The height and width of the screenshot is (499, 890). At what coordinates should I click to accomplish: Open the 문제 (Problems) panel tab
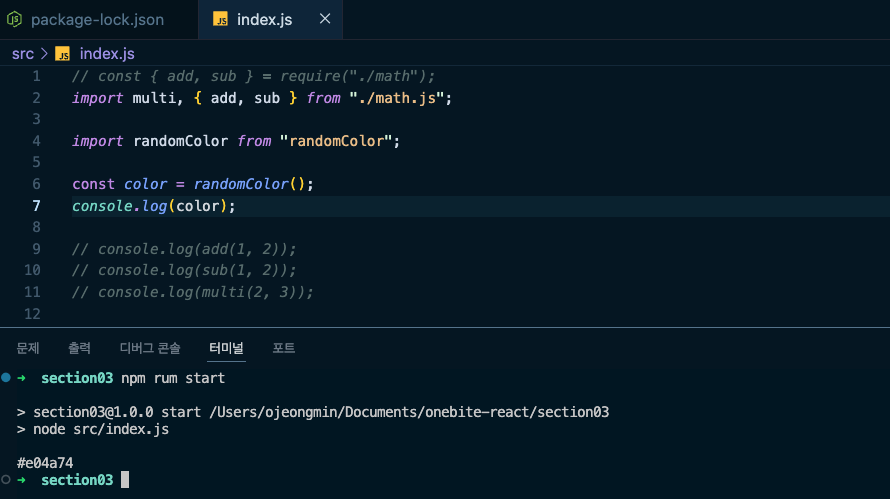pos(28,348)
